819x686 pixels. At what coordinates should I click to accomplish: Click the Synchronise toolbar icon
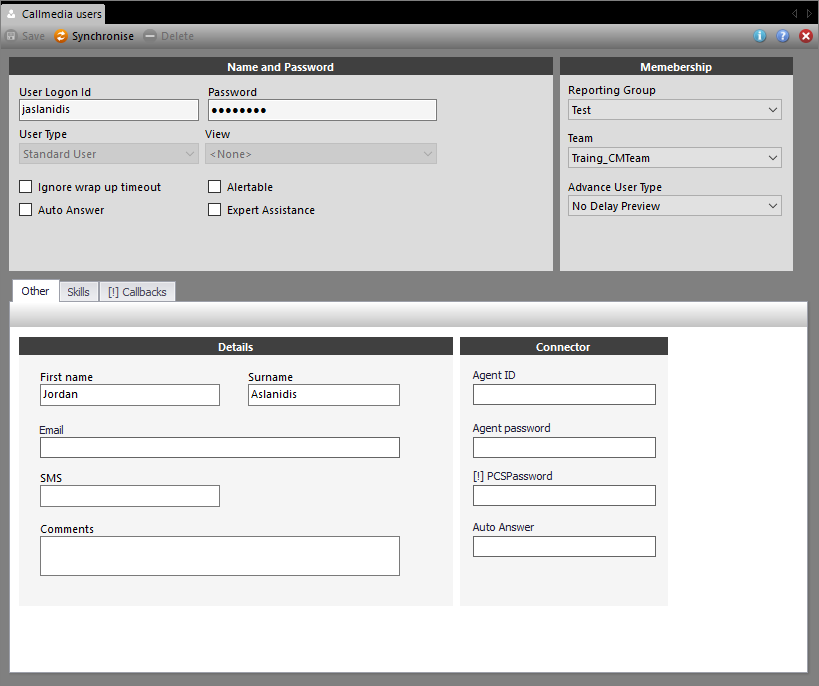tap(61, 36)
